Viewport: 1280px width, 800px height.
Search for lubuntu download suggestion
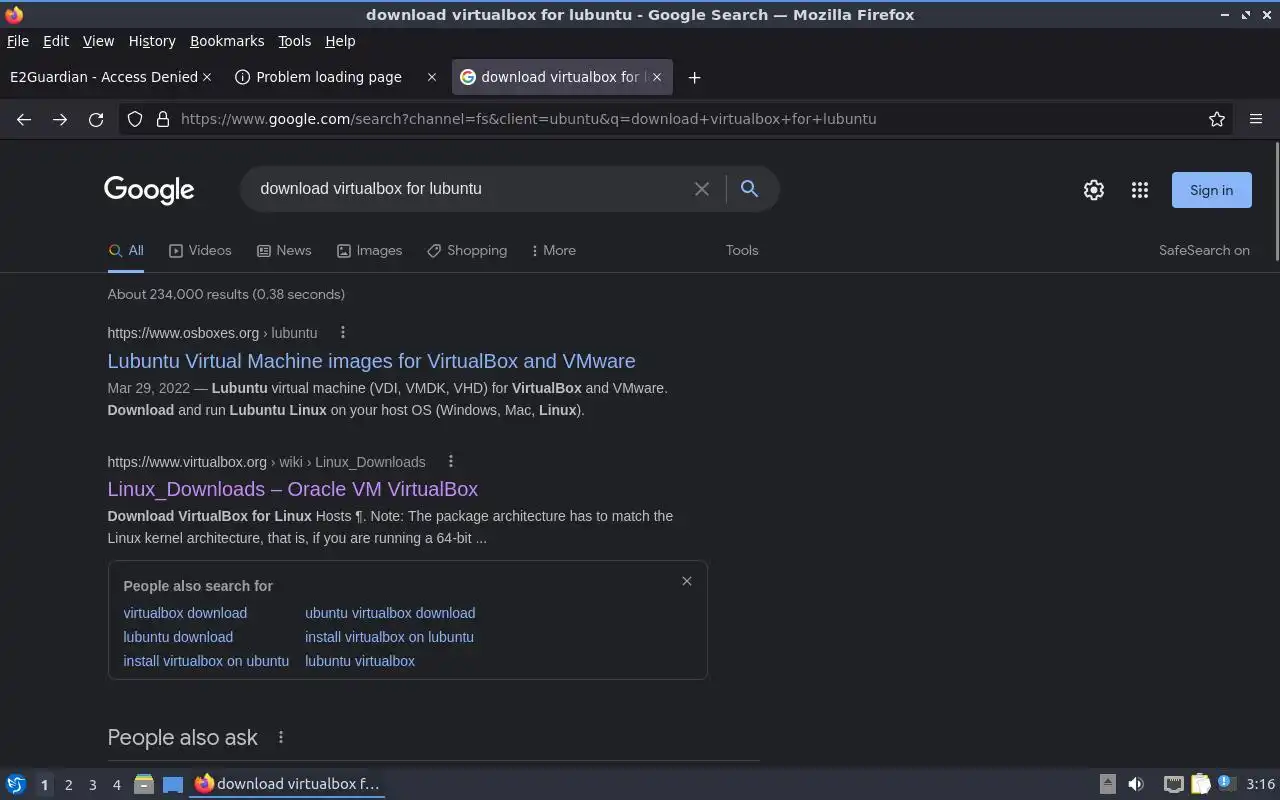[178, 637]
